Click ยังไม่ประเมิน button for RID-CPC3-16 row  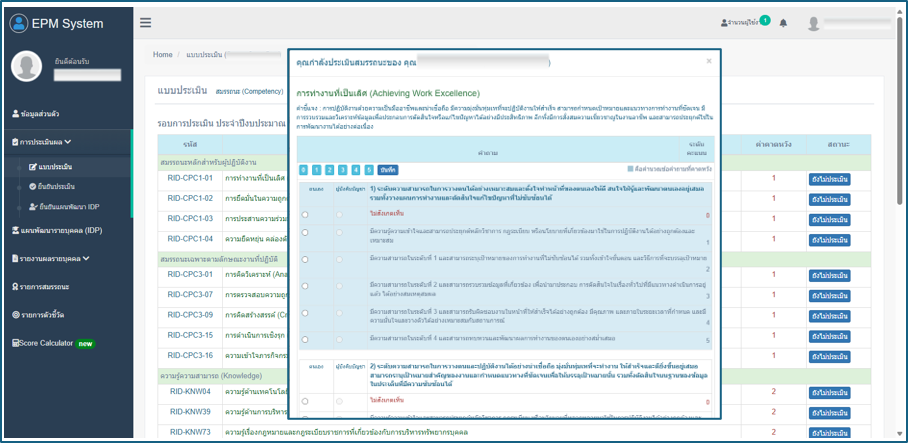(x=829, y=357)
